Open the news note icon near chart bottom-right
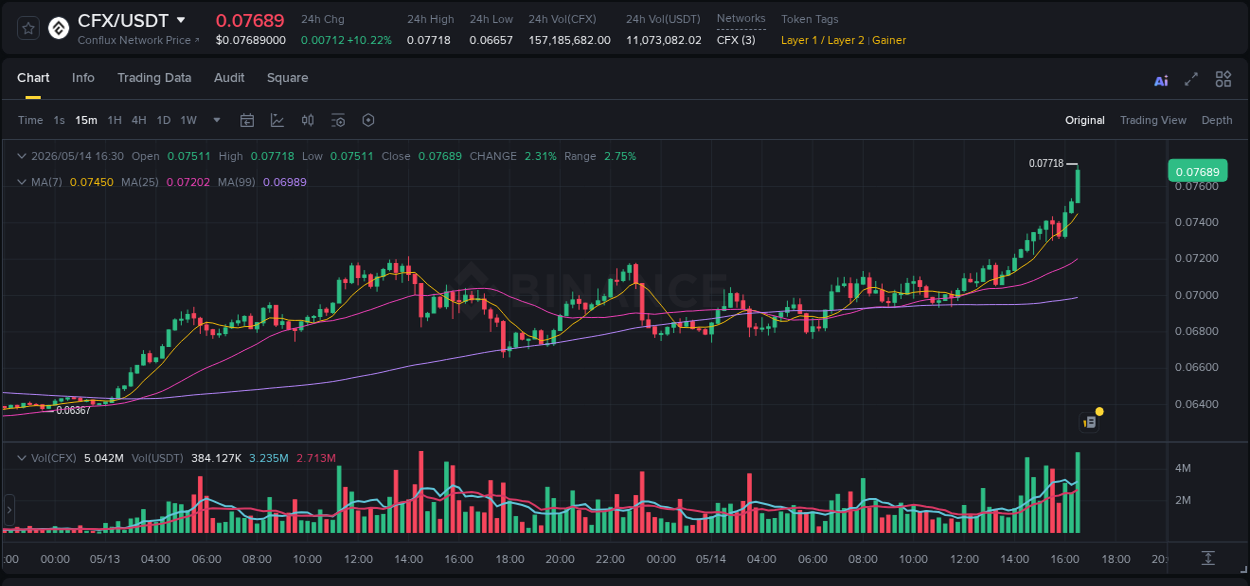 pos(1090,422)
